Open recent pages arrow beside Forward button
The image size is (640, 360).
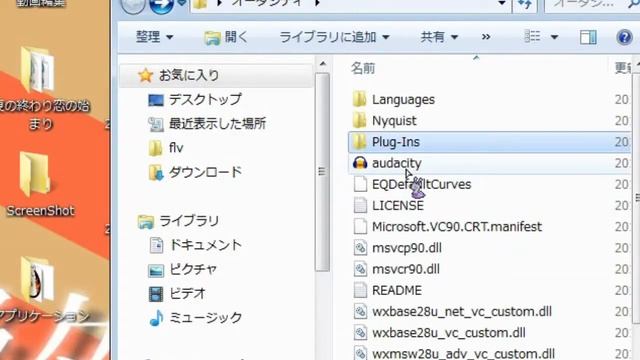pyautogui.click(x=182, y=3)
